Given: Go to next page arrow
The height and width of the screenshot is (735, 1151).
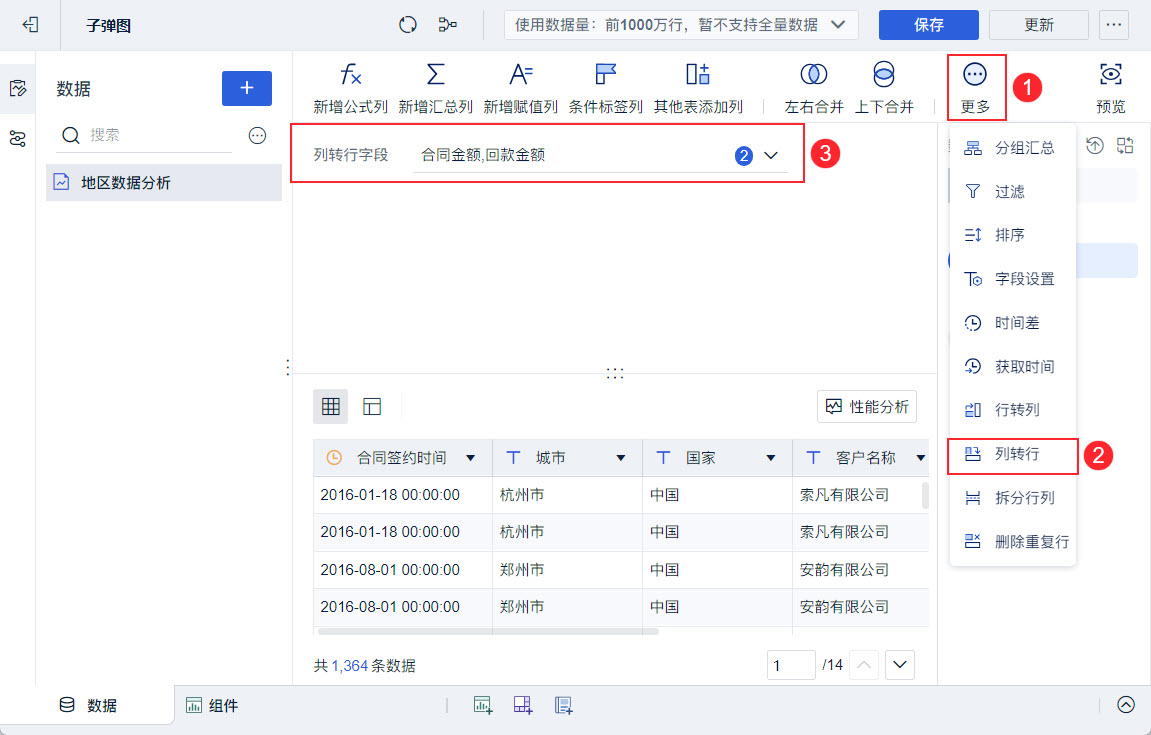Looking at the screenshot, I should pos(900,665).
